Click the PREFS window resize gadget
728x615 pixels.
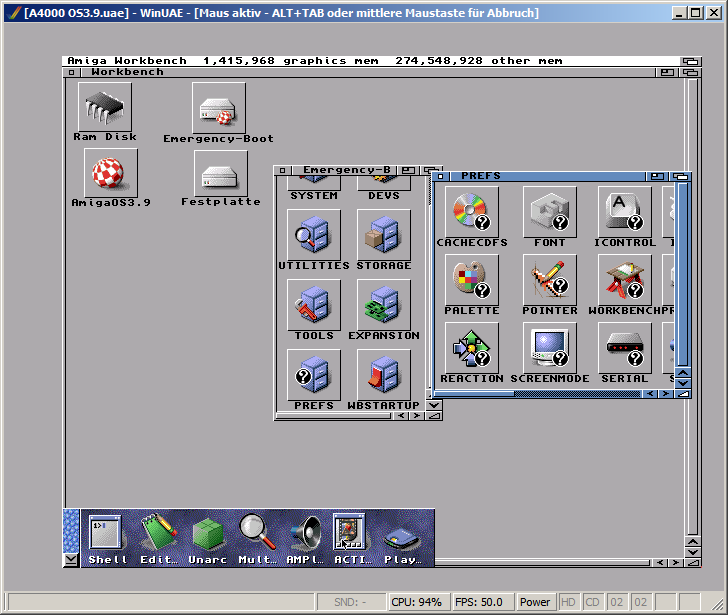[x=682, y=394]
